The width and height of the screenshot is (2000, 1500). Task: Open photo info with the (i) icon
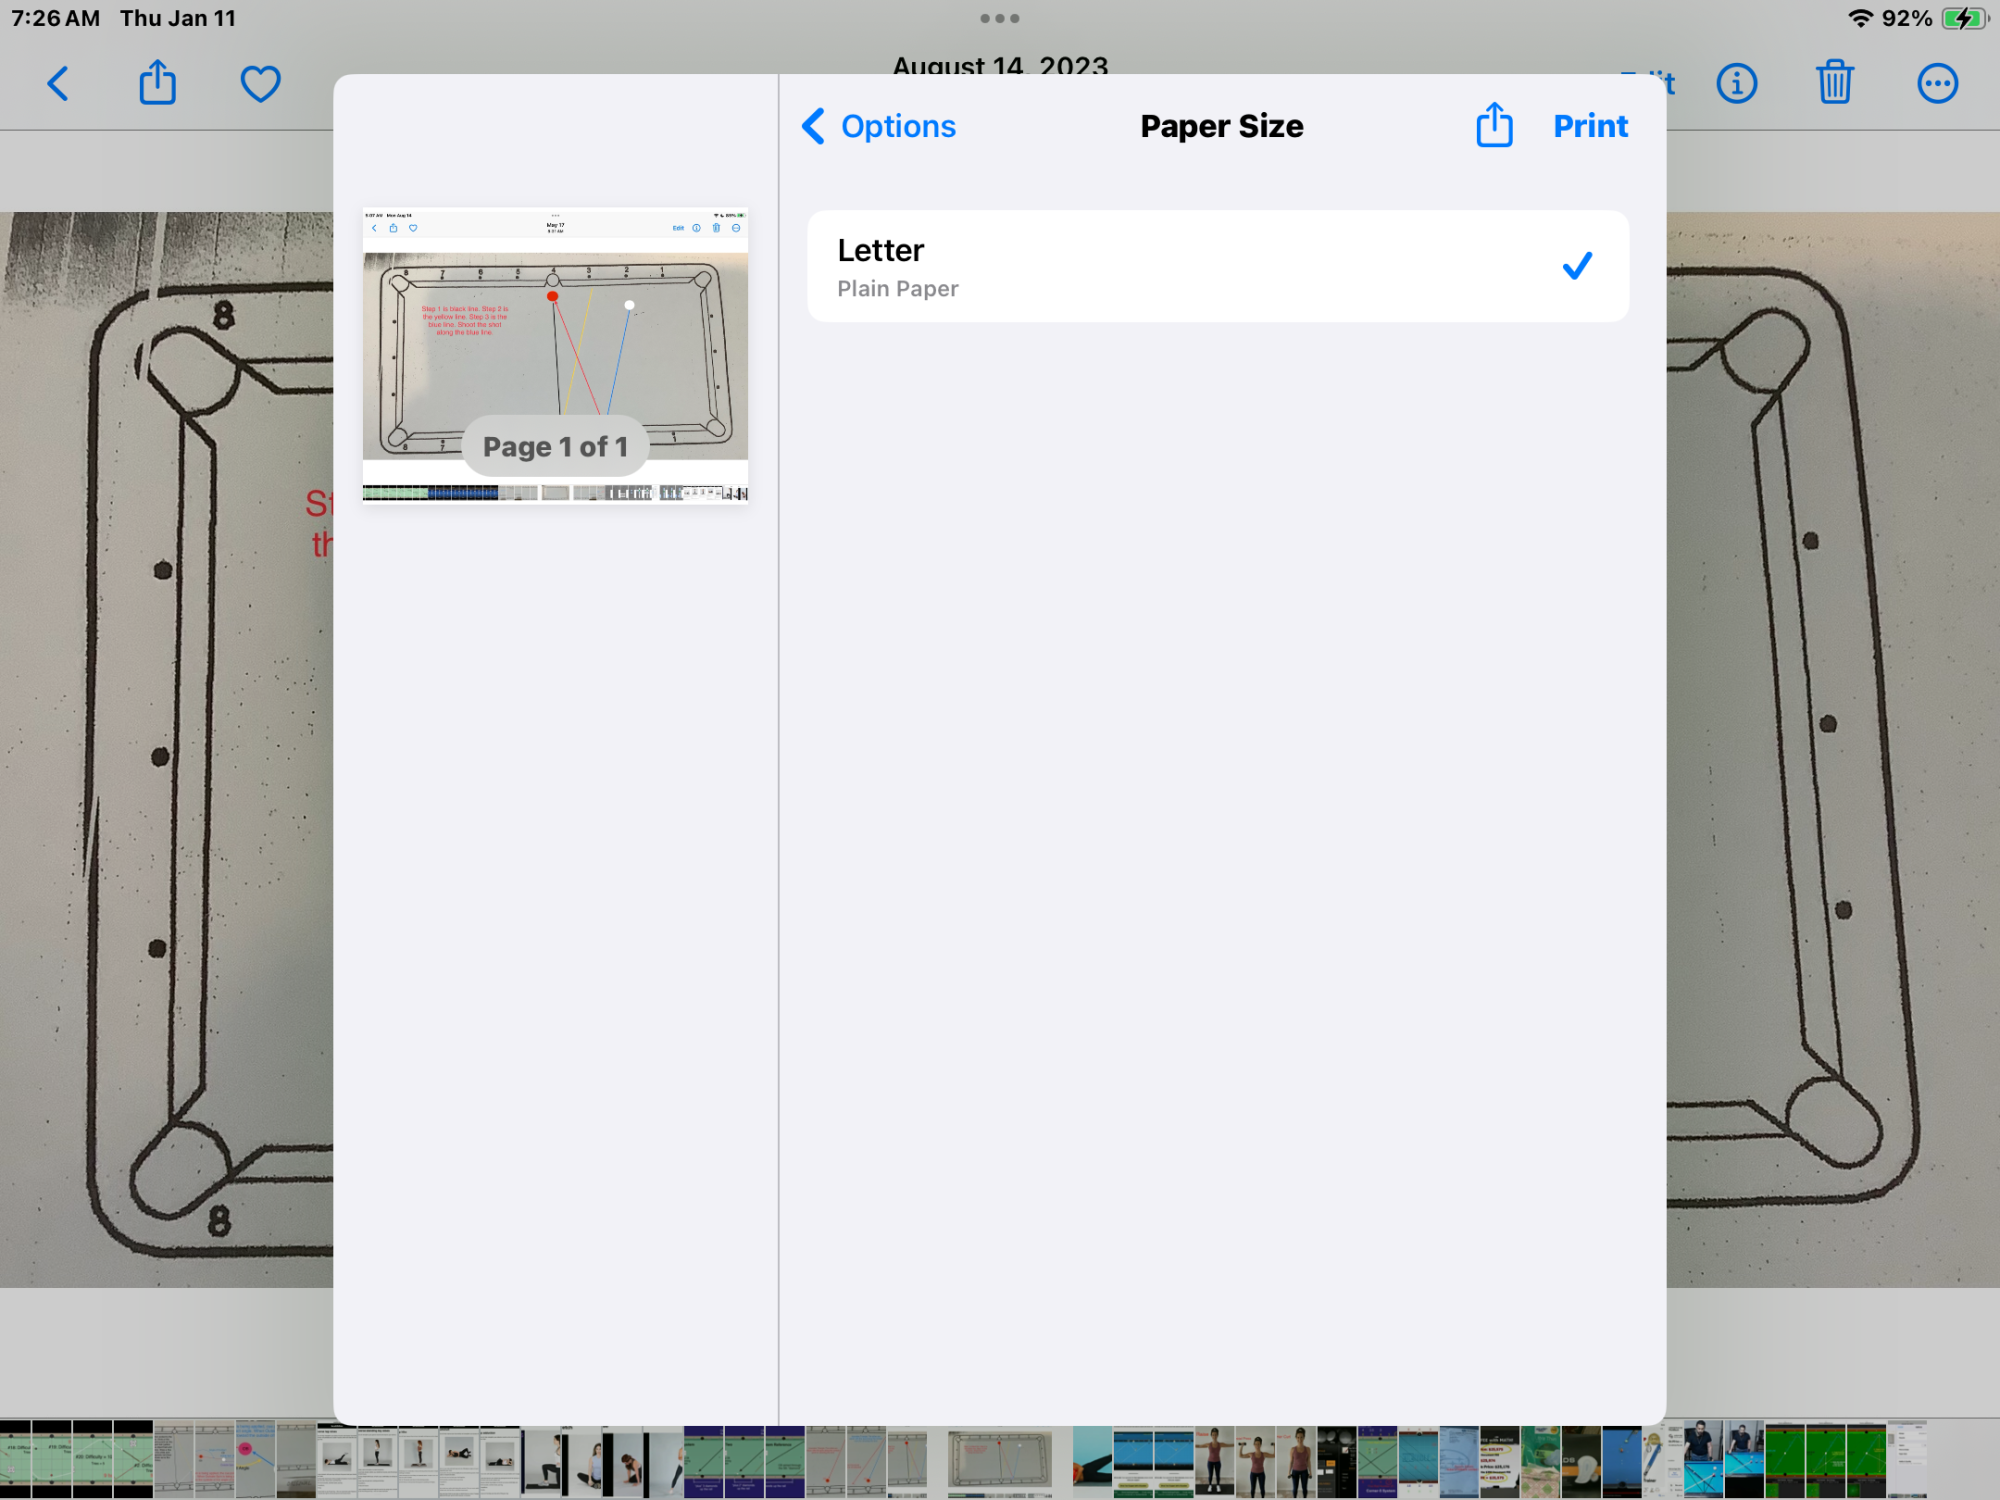click(1737, 84)
